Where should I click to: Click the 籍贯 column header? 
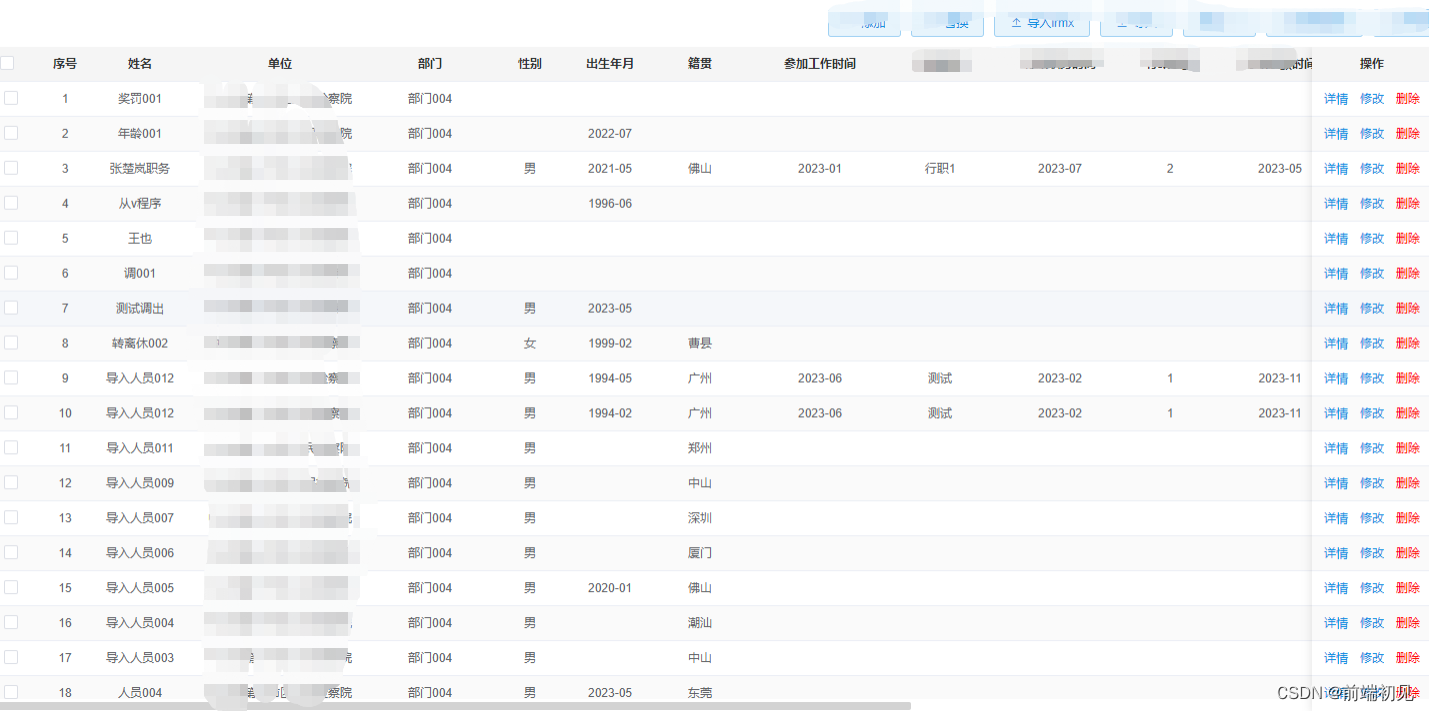tap(700, 64)
